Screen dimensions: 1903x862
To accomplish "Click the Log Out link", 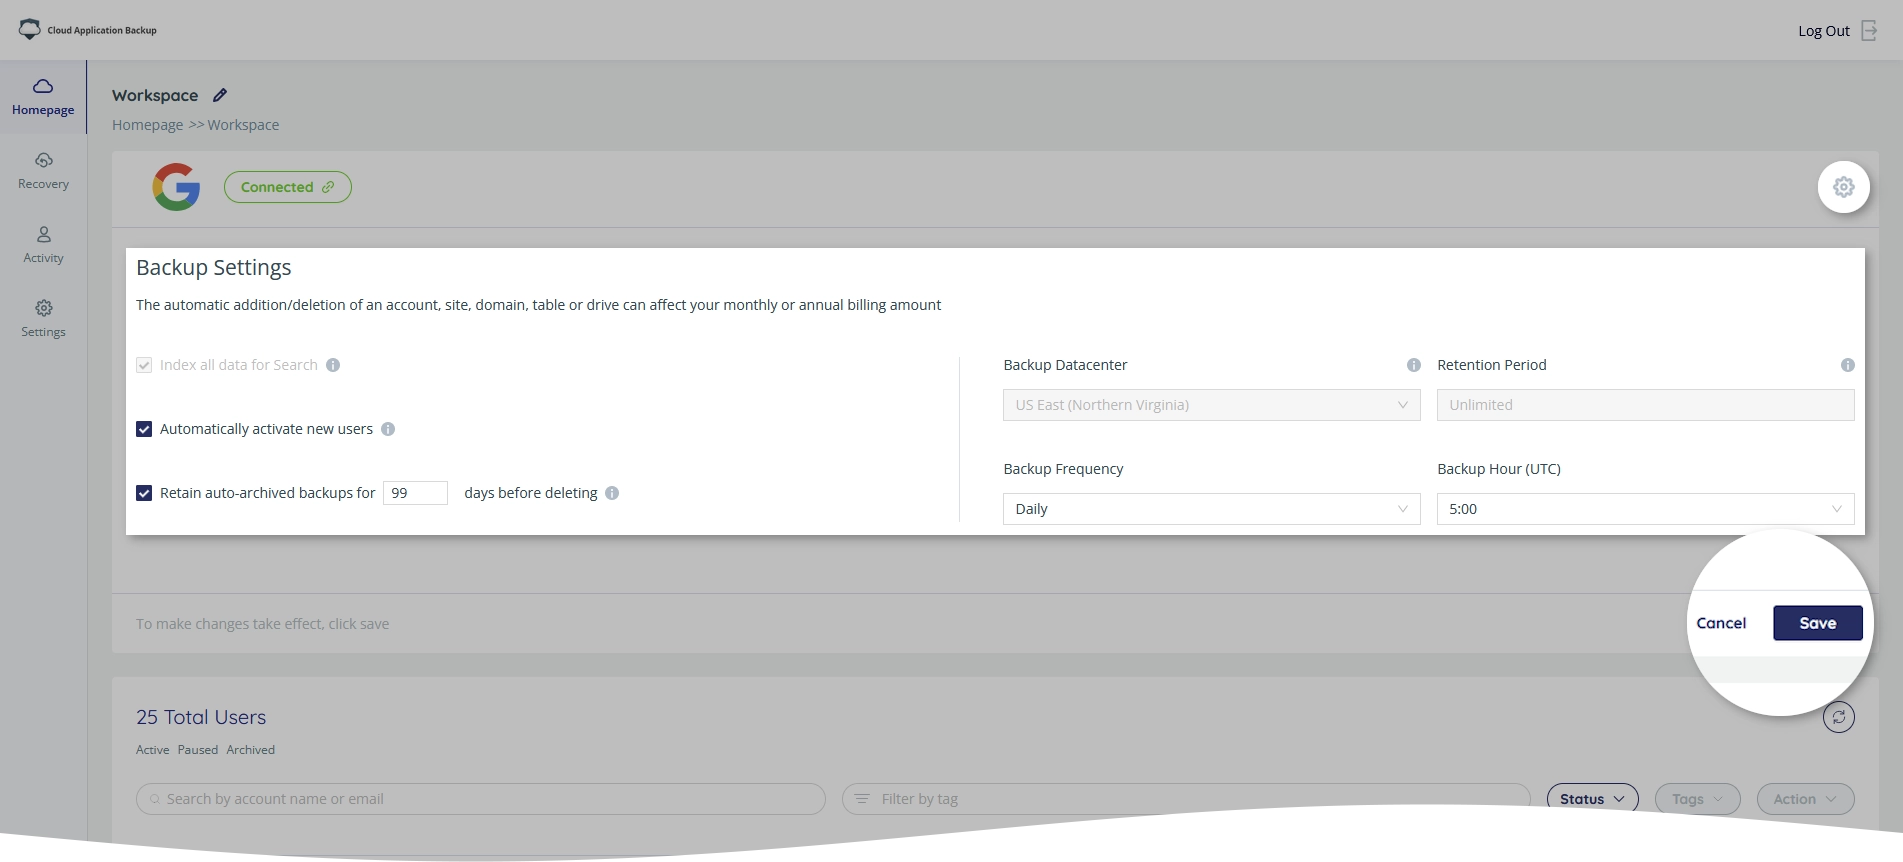I will click(x=1824, y=31).
